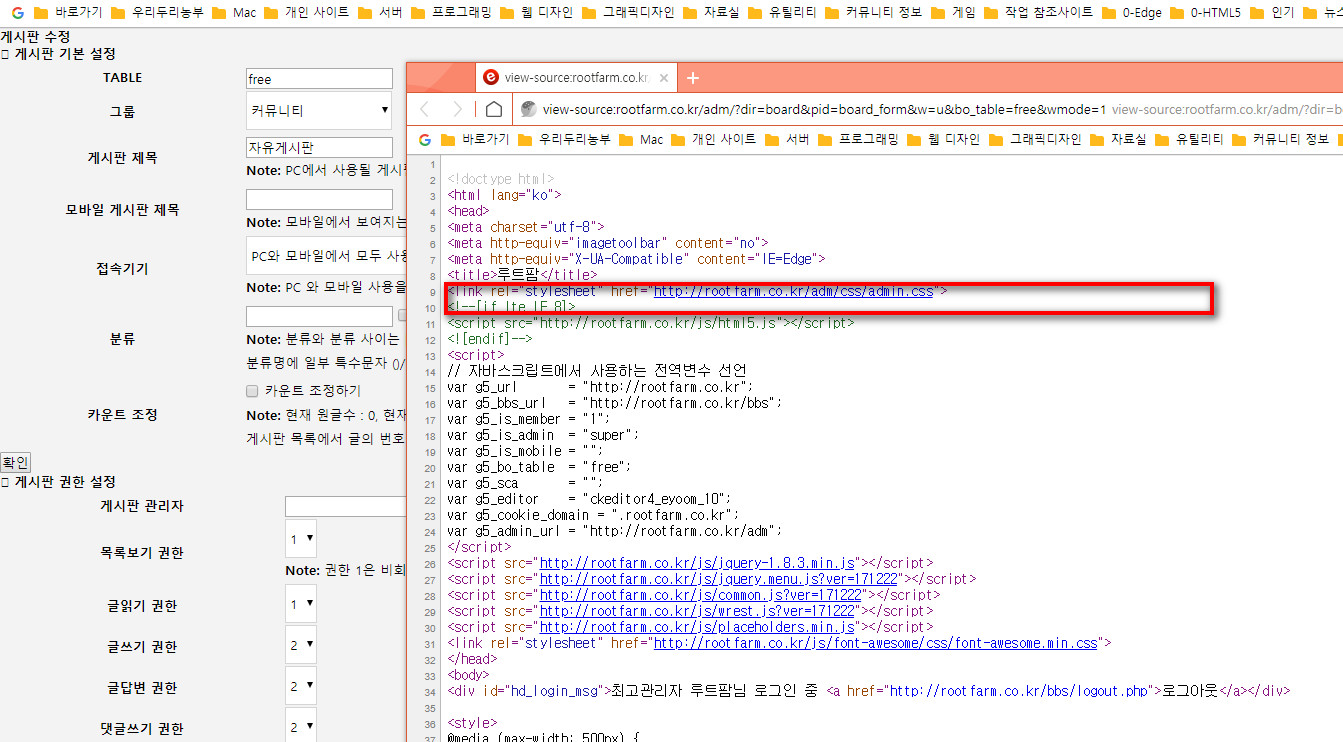
Task: Open 유틸리티 bookmarks in the view-source window
Action: point(1189,139)
